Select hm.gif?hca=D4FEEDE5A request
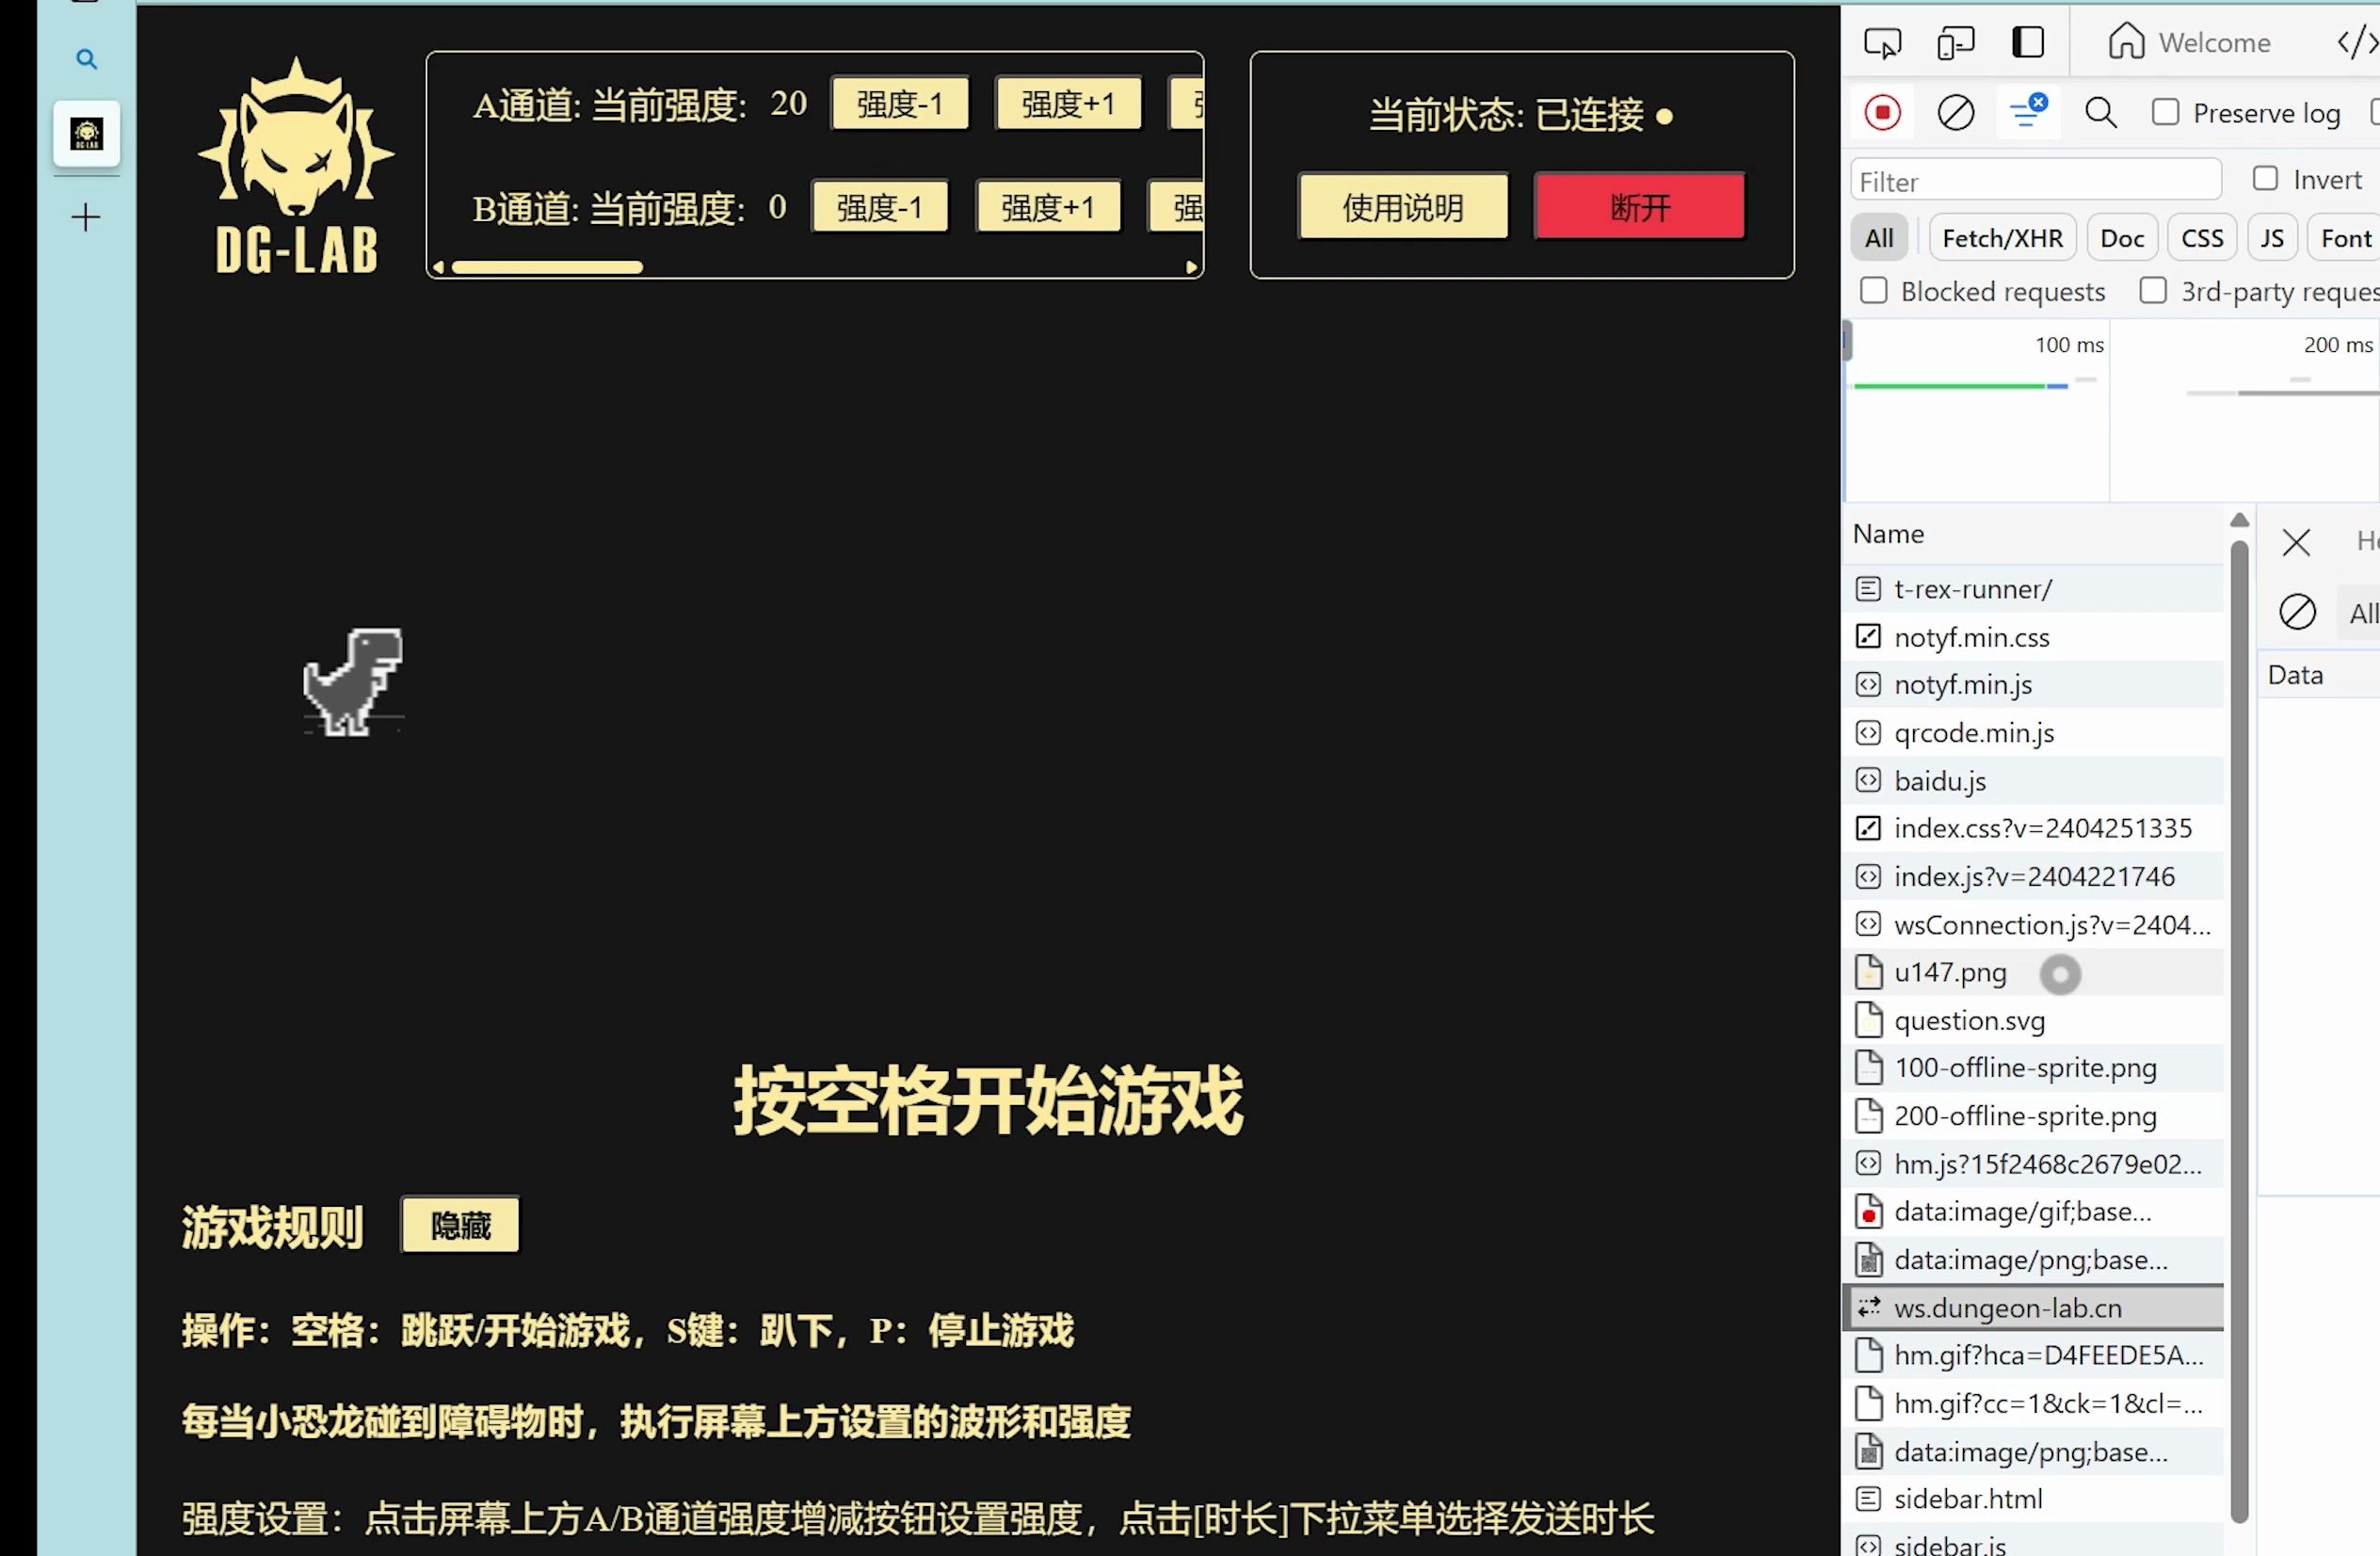The width and height of the screenshot is (2380, 1556). (2033, 1355)
